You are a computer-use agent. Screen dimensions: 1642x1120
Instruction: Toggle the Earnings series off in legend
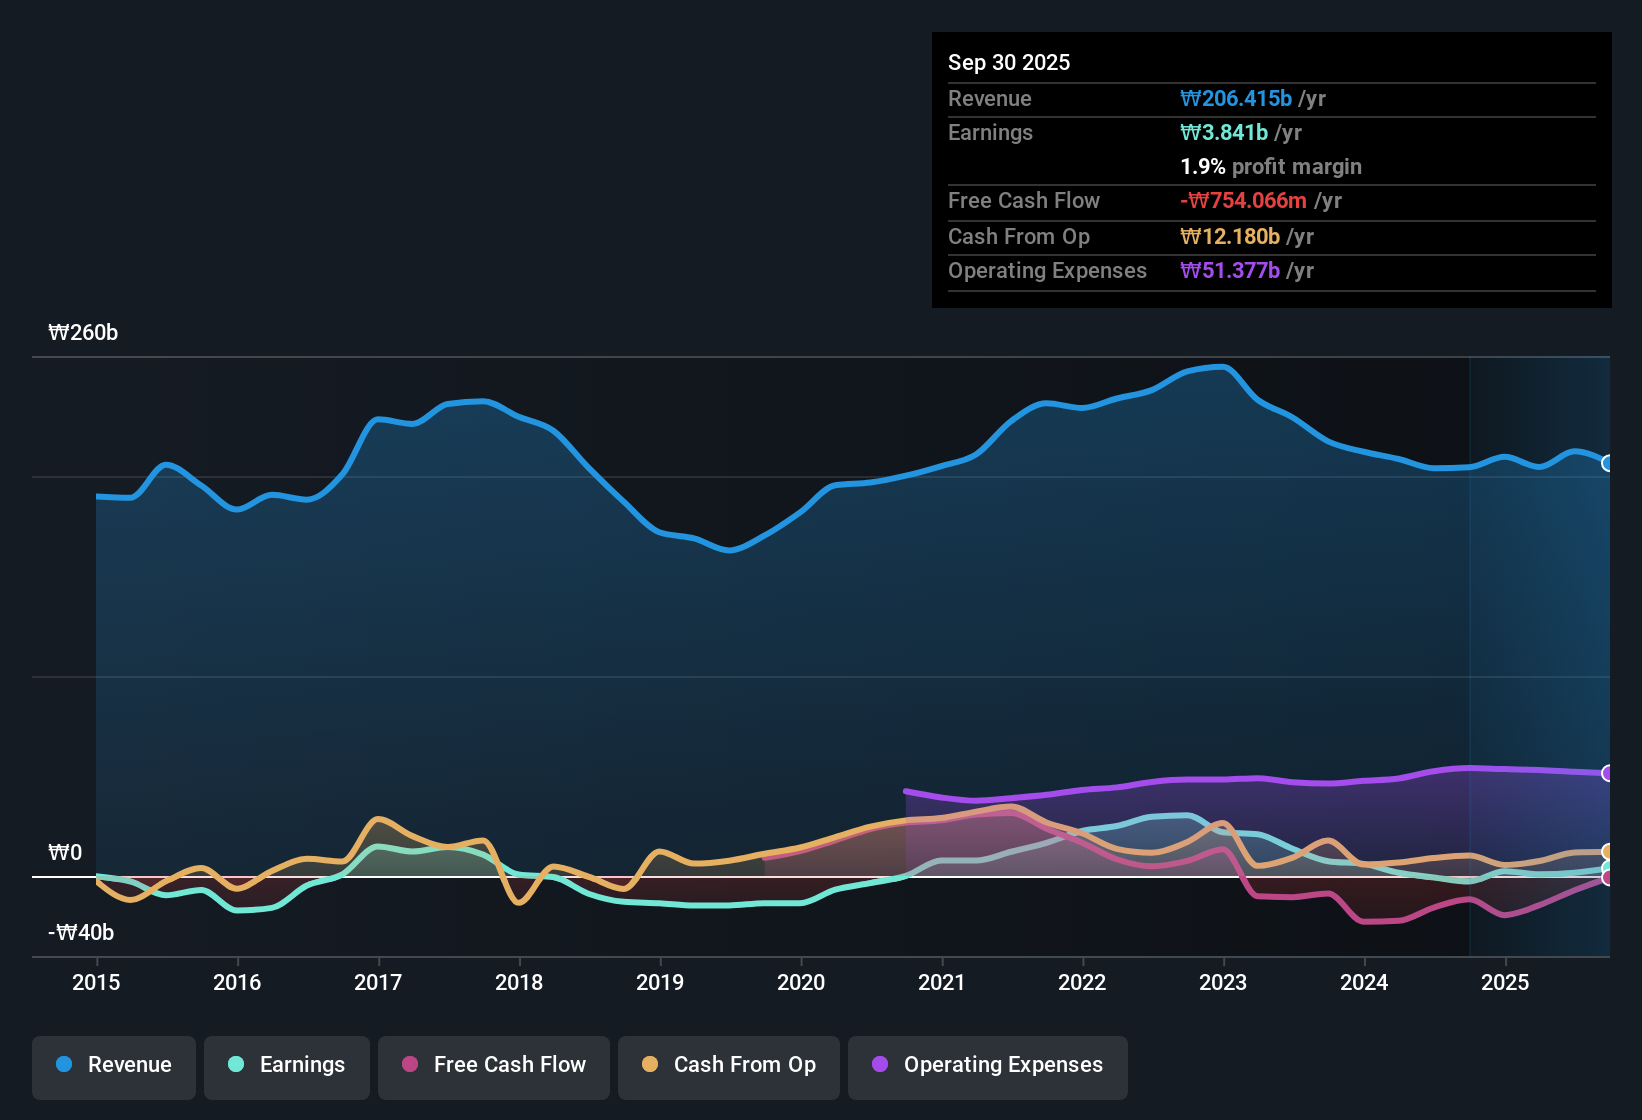tap(286, 1065)
